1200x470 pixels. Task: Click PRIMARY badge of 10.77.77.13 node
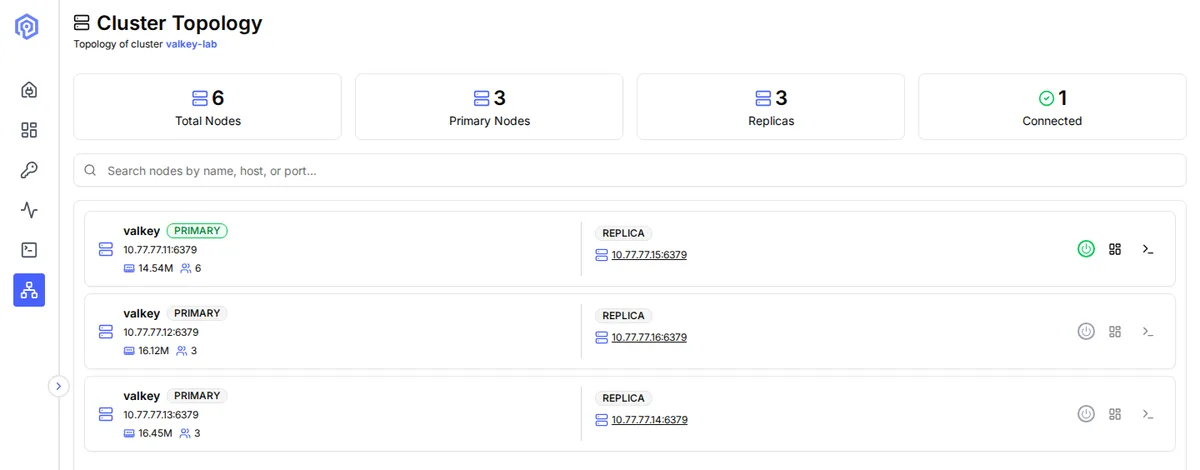click(197, 395)
